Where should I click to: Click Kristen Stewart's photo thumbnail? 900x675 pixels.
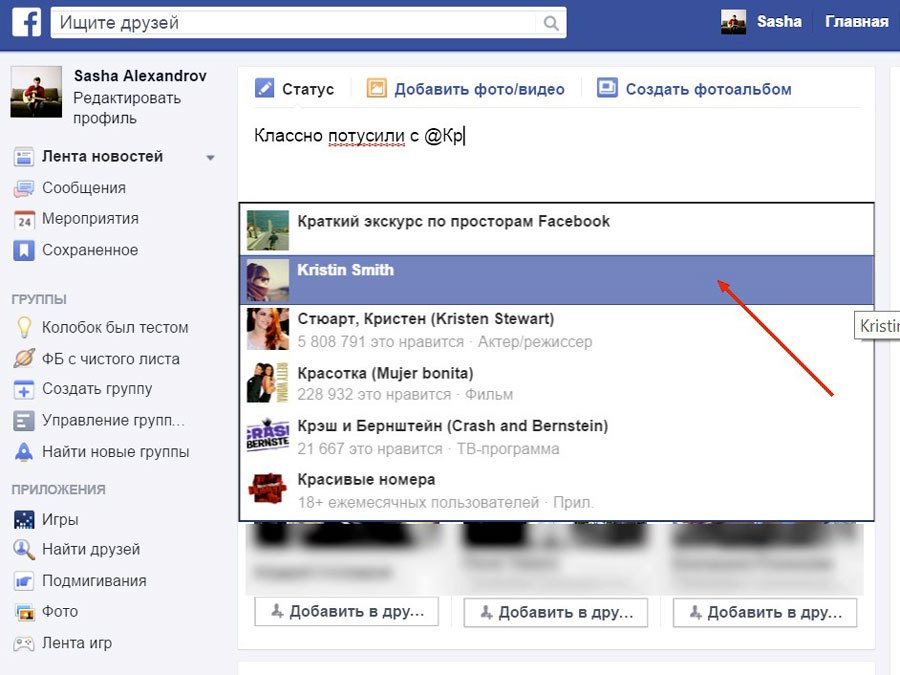tap(268, 329)
